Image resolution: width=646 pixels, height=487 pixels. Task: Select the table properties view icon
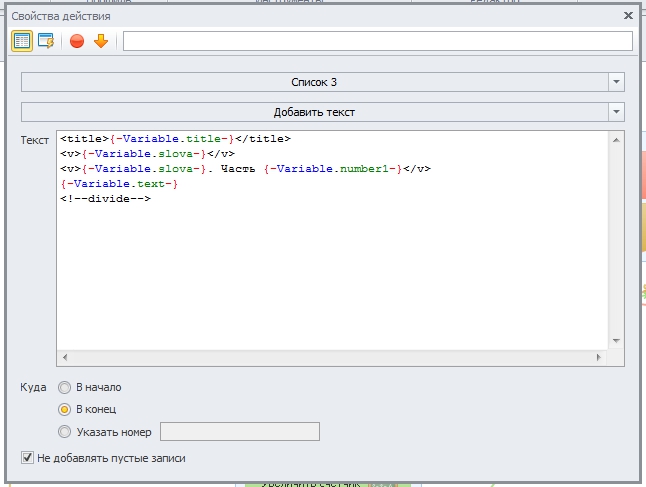click(22, 41)
